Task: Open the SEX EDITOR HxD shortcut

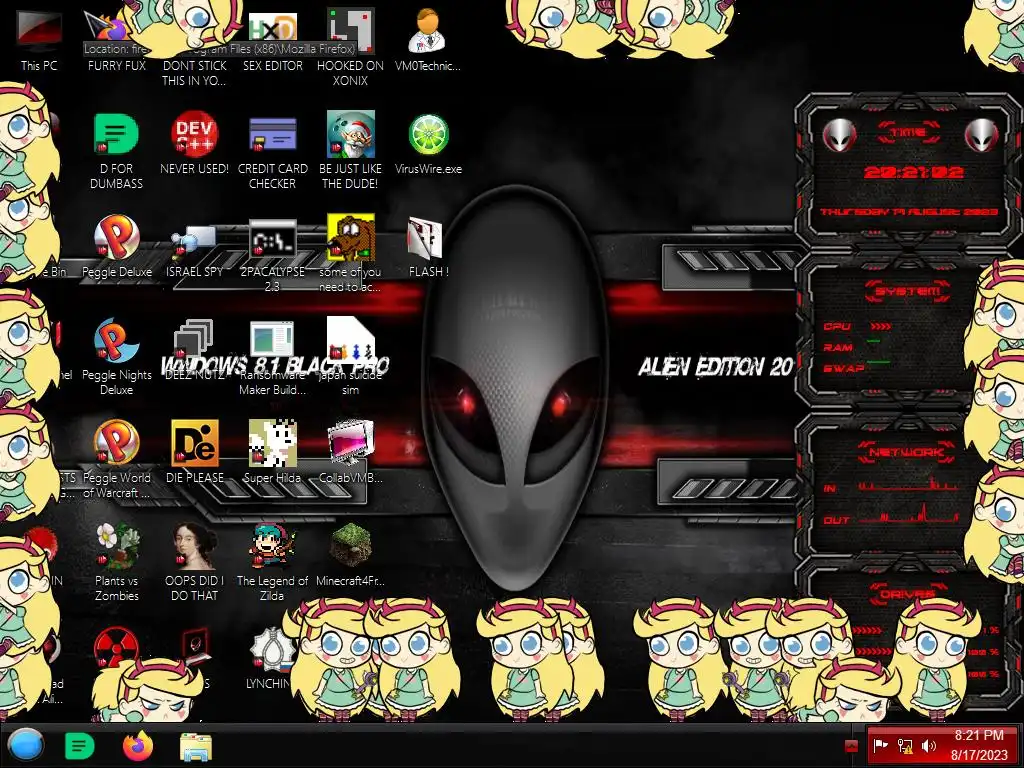Action: pos(272,40)
